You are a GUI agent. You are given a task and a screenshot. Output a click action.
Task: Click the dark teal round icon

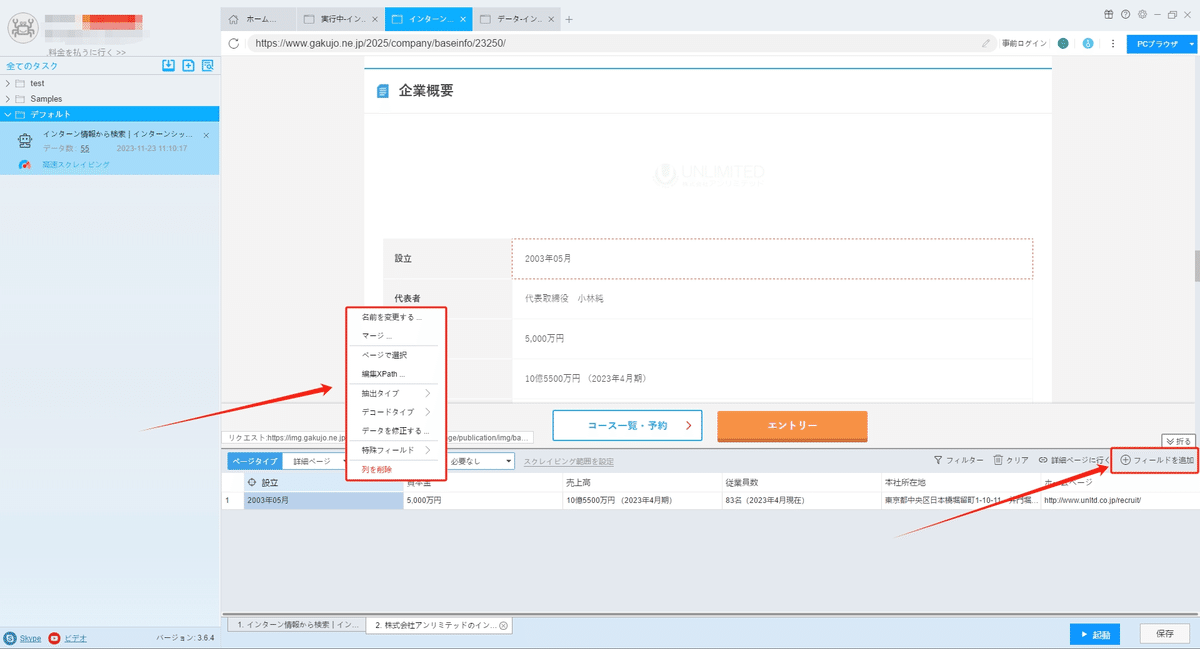tap(1063, 43)
